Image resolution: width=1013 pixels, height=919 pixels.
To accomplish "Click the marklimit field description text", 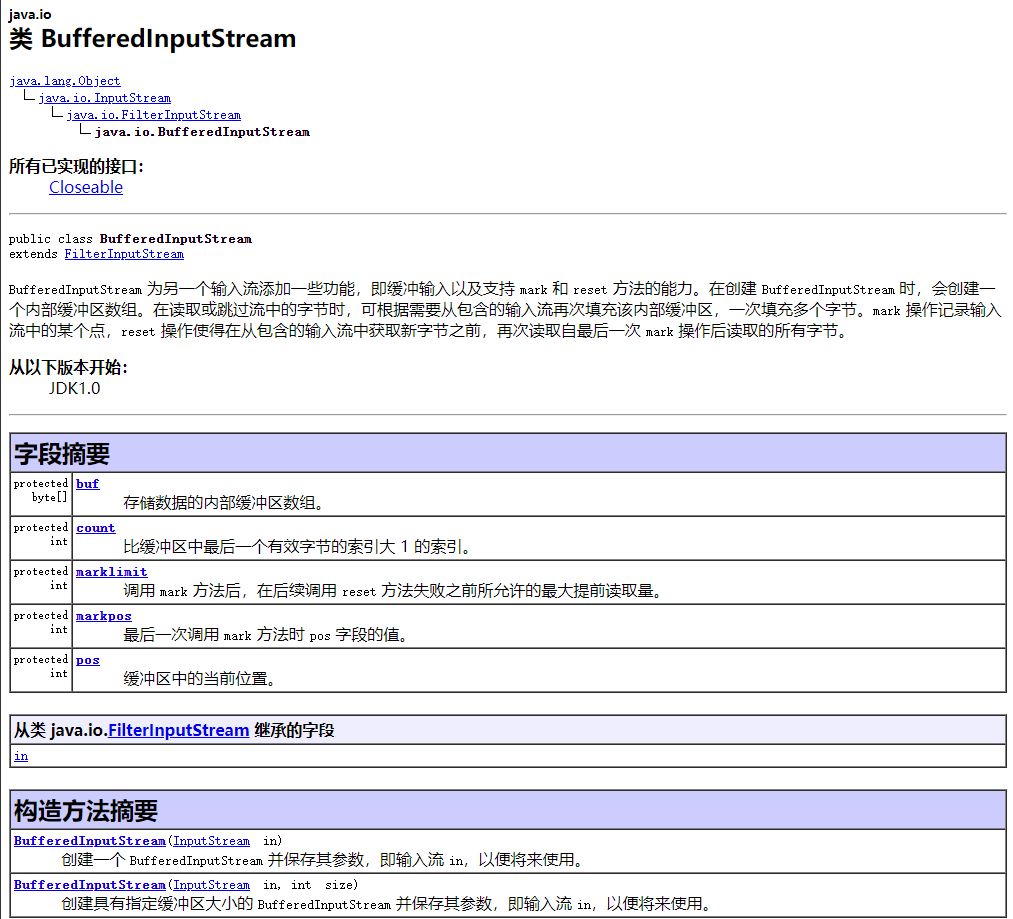I will [x=393, y=591].
